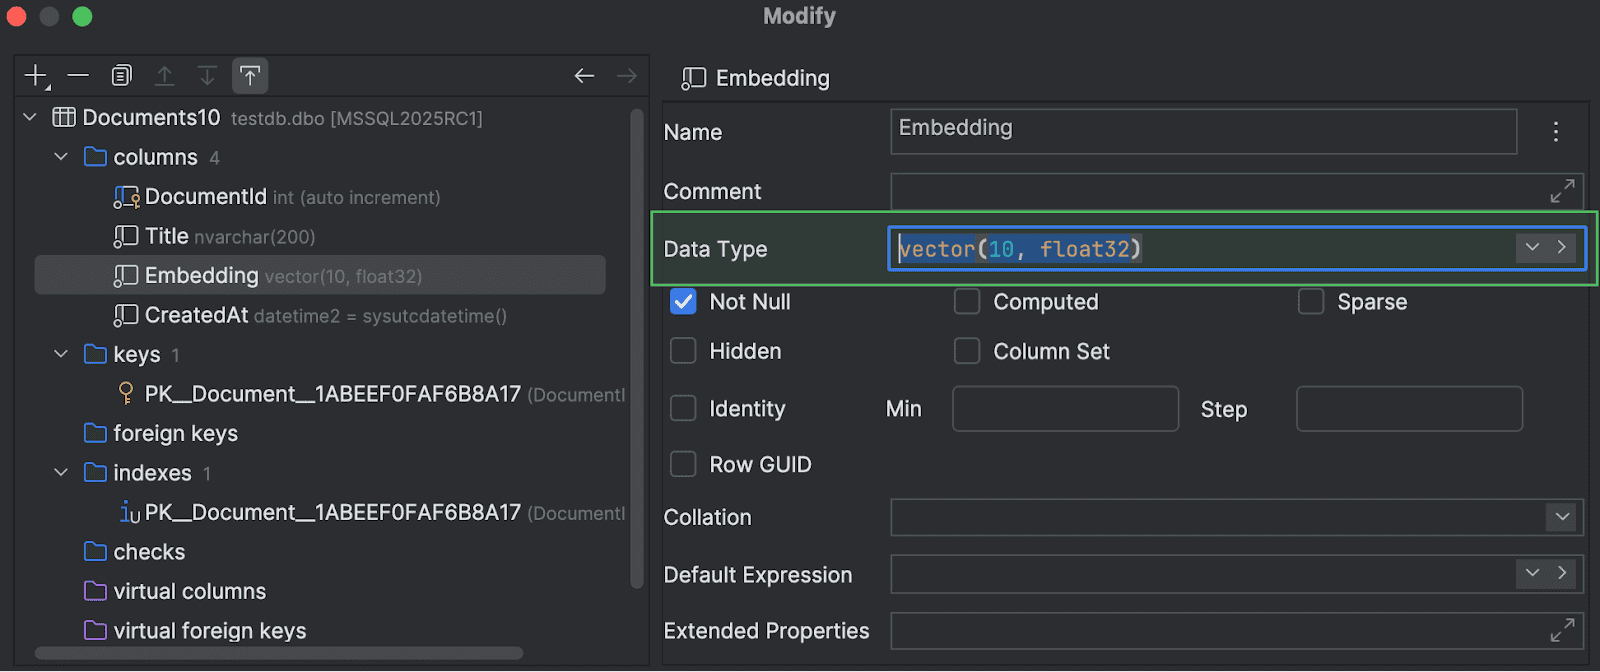Click the Duplicate object toolbar icon
Screen dimensions: 1600x672
point(121,76)
